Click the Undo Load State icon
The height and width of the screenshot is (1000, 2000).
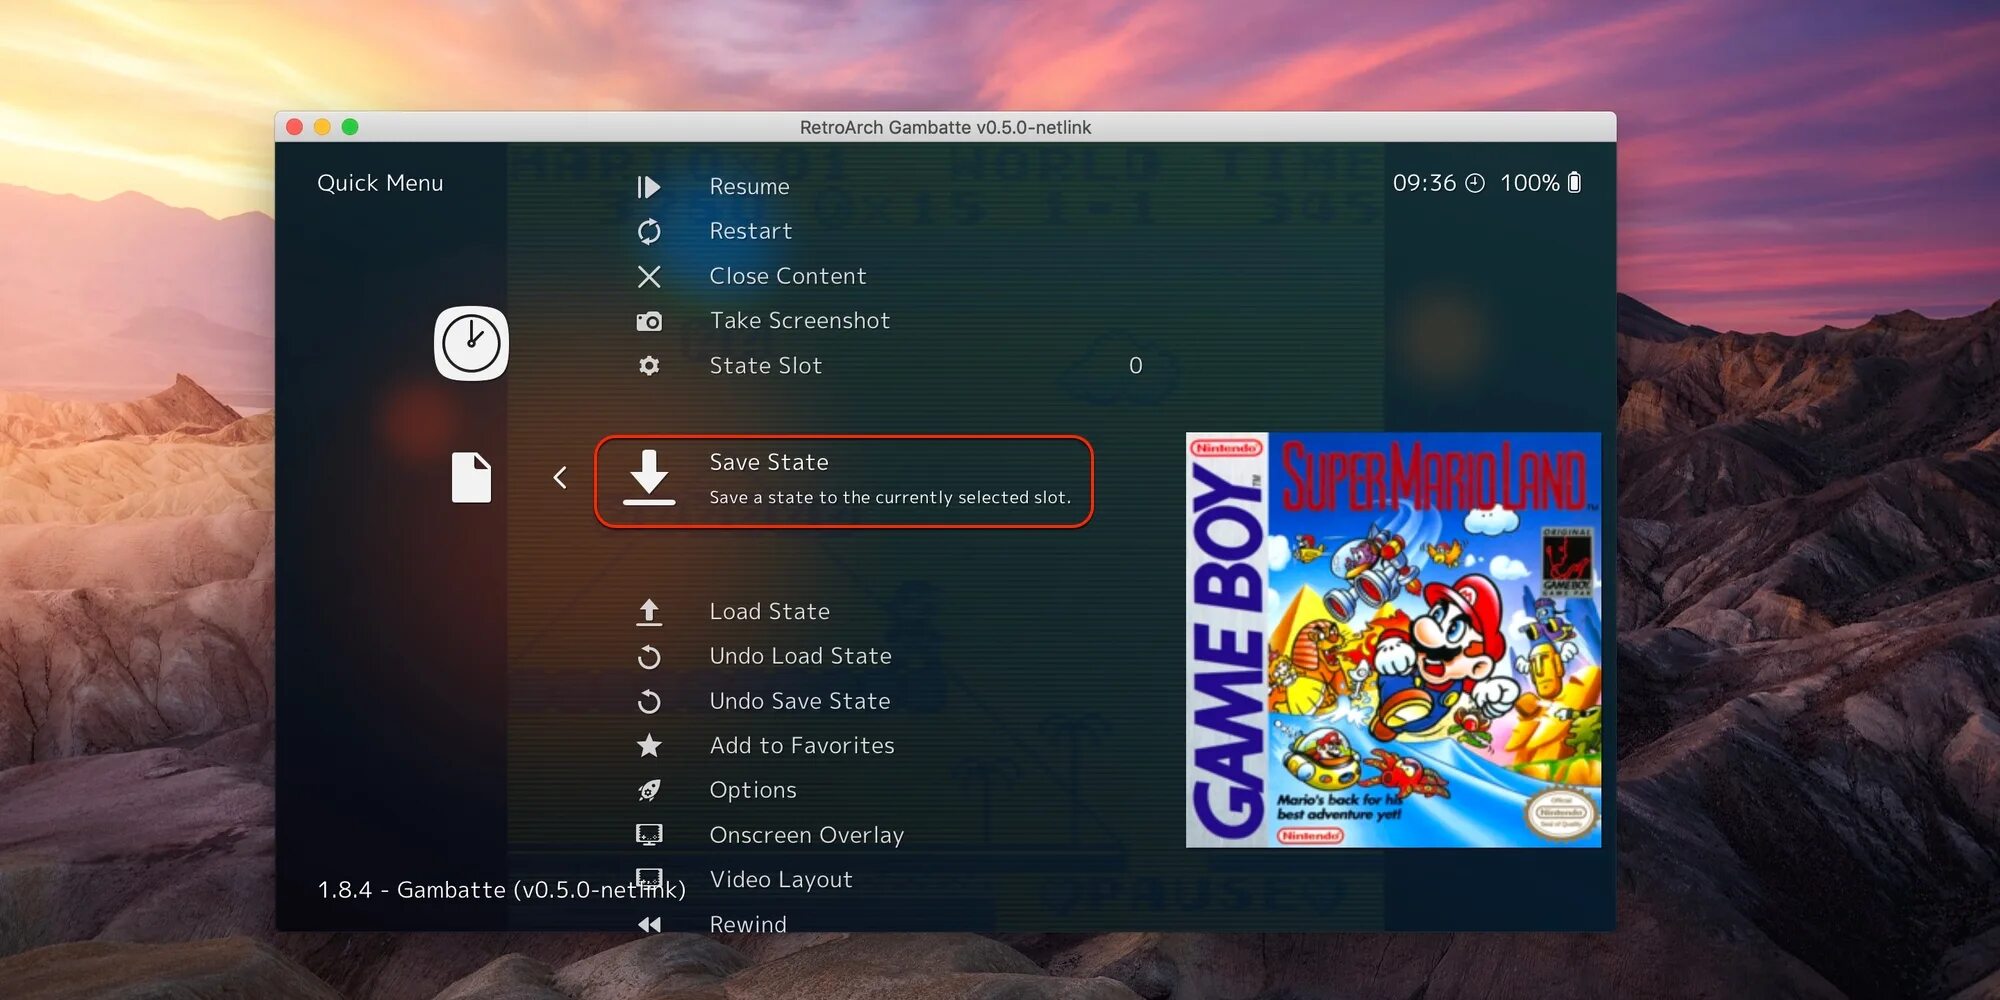pos(649,657)
